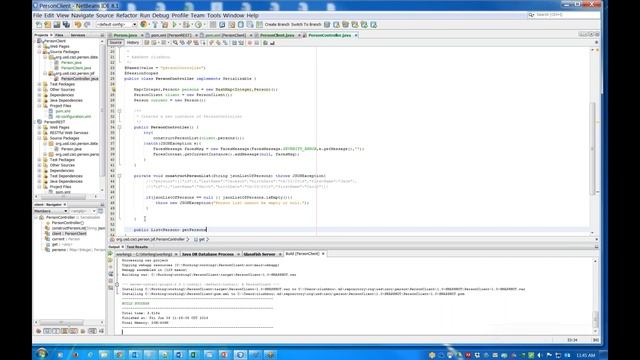Open the Java DB Database Process tab
640x360 pixels.
208,254
